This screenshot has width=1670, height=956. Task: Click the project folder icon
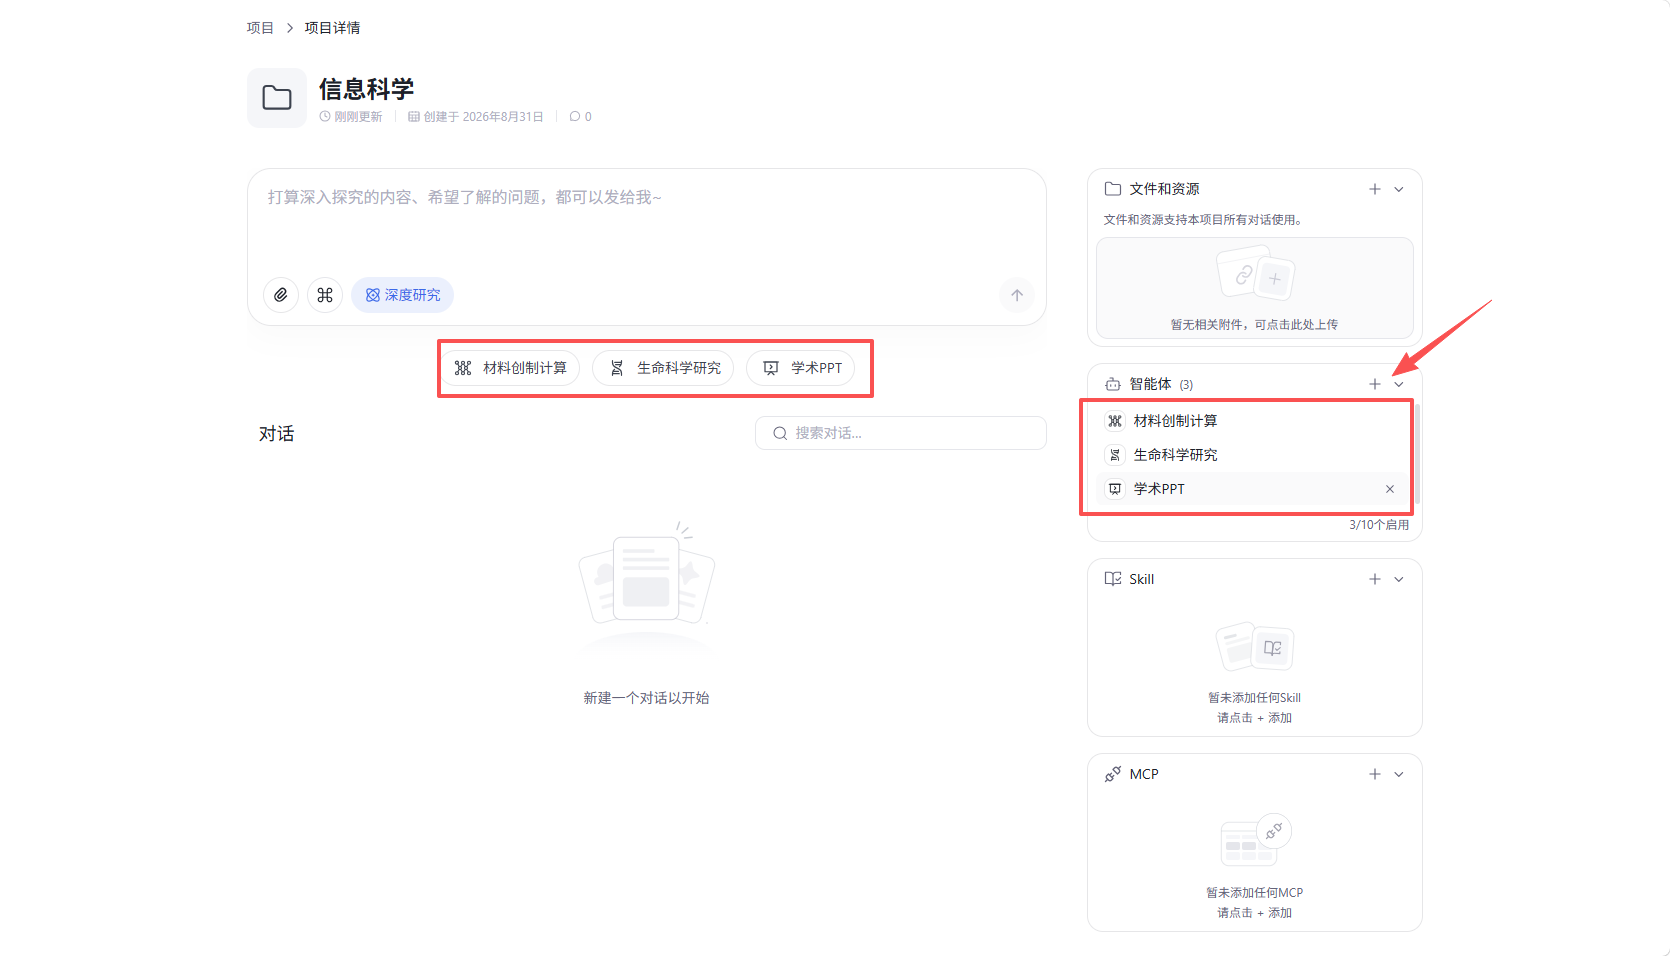pyautogui.click(x=277, y=98)
